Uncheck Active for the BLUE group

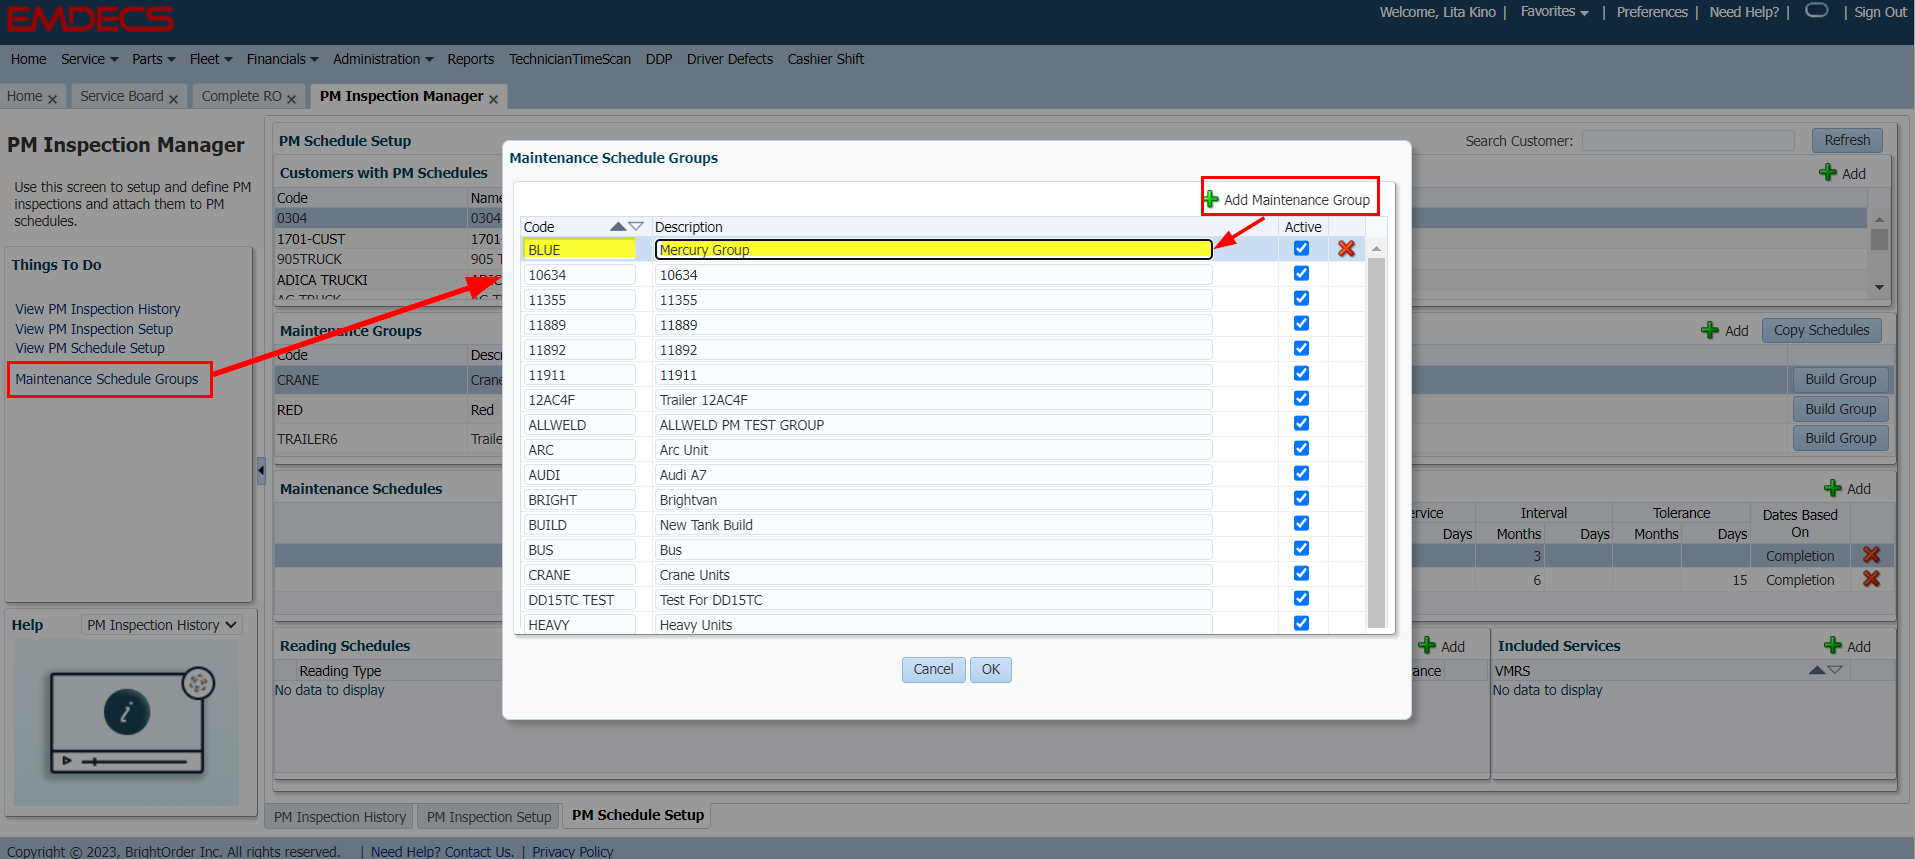[1301, 248]
